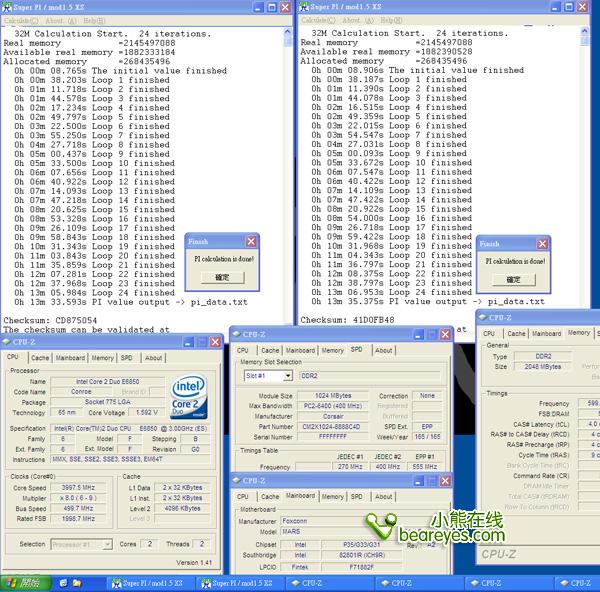This screenshot has height=592, width=600.
Task: Activate second Super PI taskbar button
Action: [x=240, y=583]
